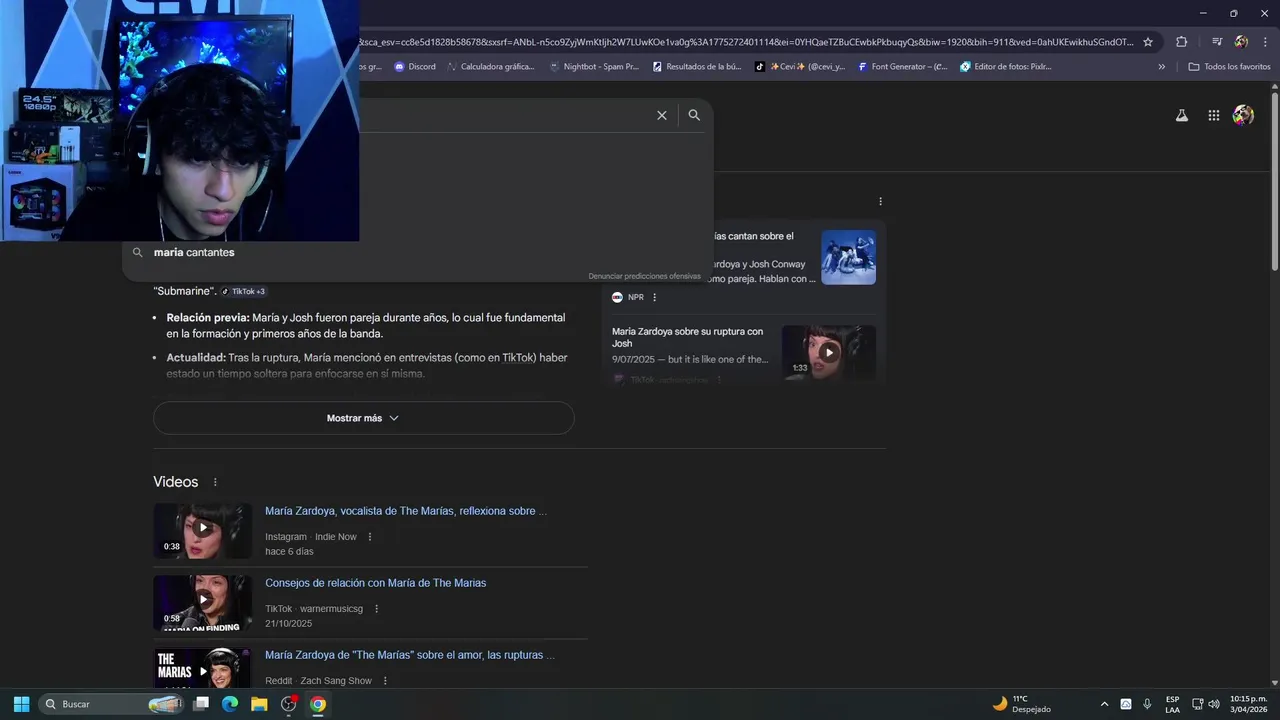Screen dimensions: 1280x720
Task: Open the Discord bookmark
Action: pyautogui.click(x=415, y=67)
